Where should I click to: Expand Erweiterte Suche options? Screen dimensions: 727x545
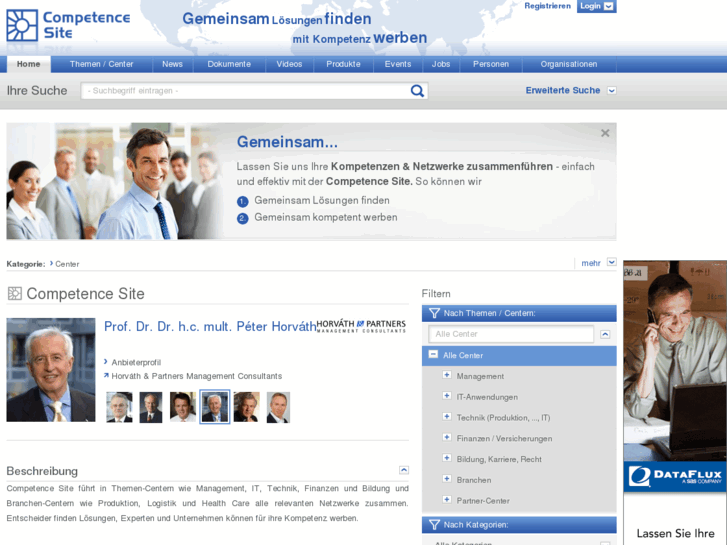[612, 90]
